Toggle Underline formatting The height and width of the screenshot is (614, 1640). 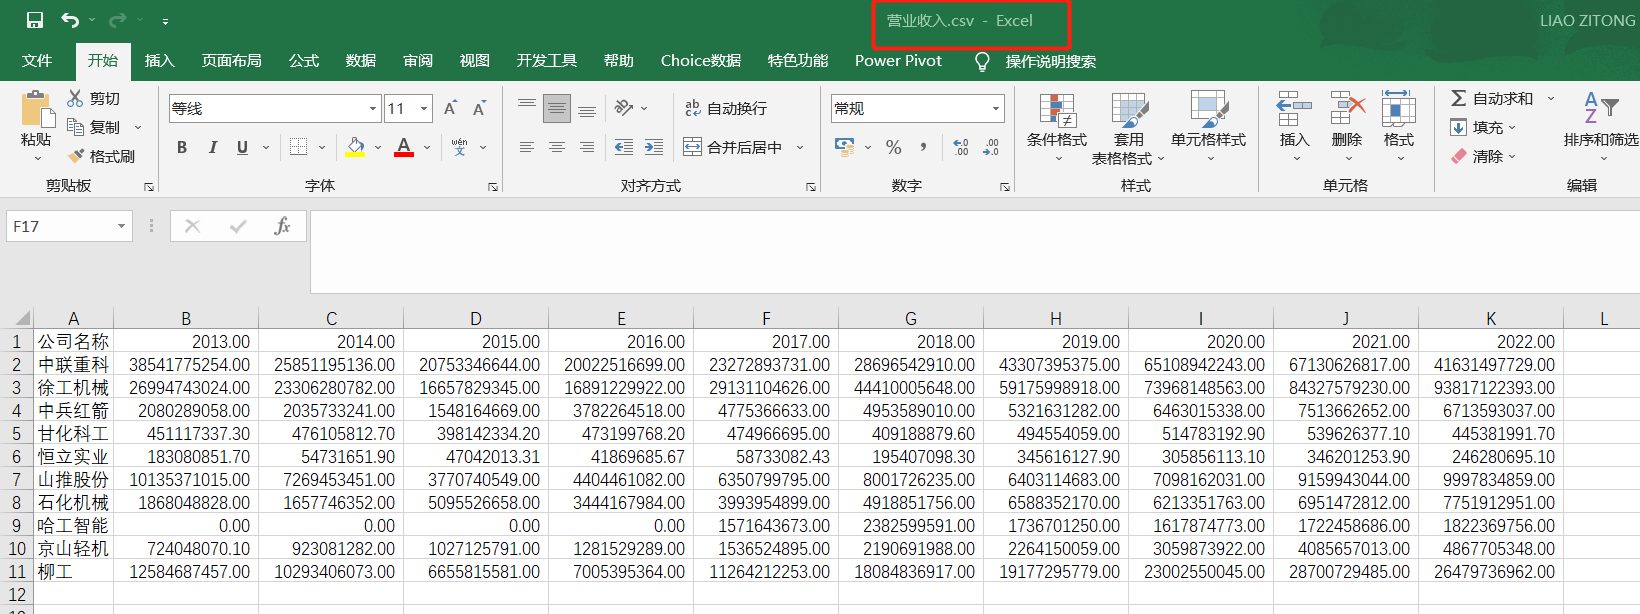pyautogui.click(x=242, y=147)
